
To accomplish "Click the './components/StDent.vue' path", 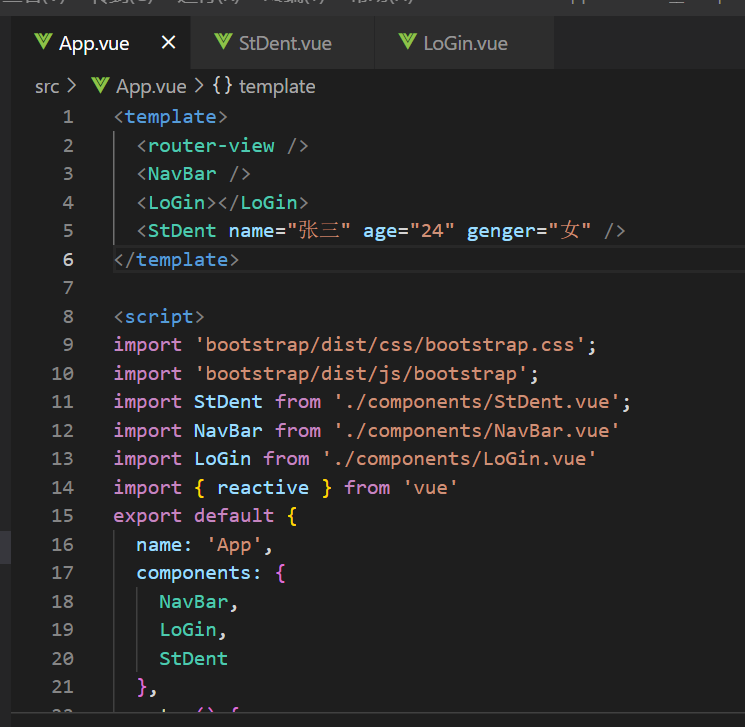I will (477, 402).
